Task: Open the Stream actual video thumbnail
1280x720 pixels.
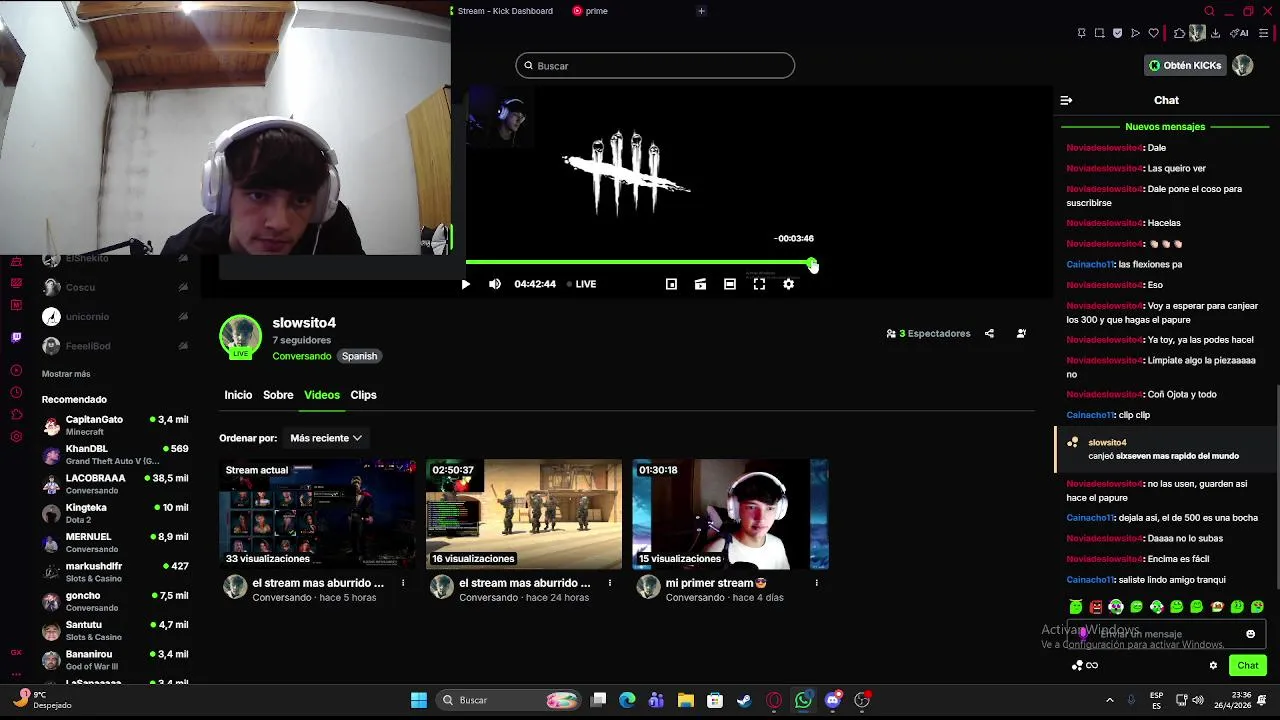Action: coord(318,514)
